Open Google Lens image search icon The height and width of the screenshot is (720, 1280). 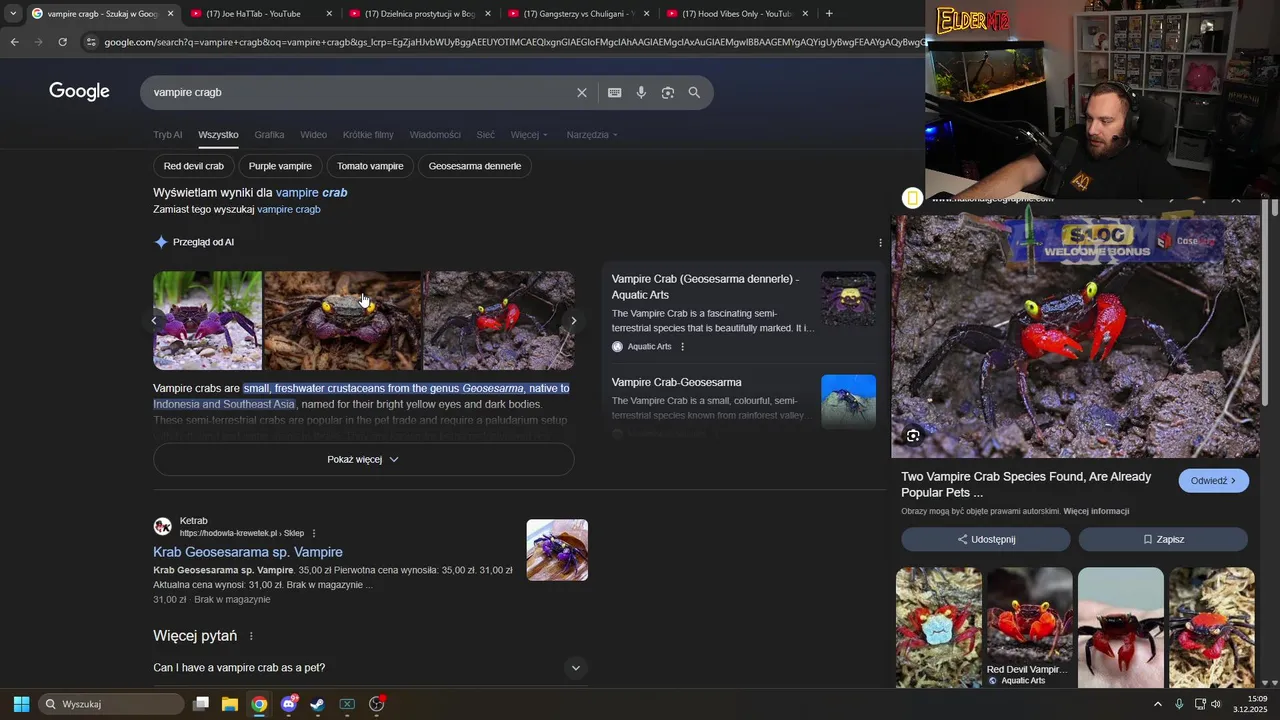point(668,92)
